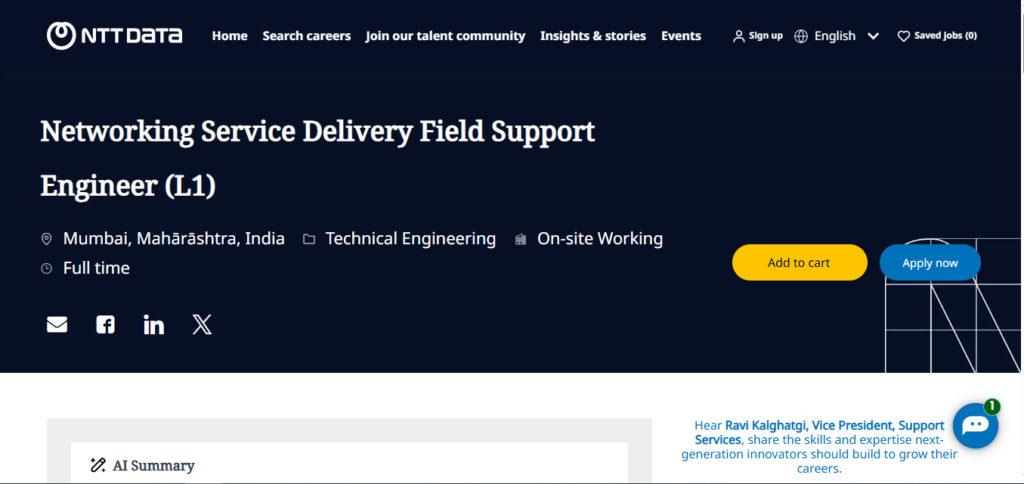
Task: Click the AI Summary wand icon
Action: (x=98, y=465)
